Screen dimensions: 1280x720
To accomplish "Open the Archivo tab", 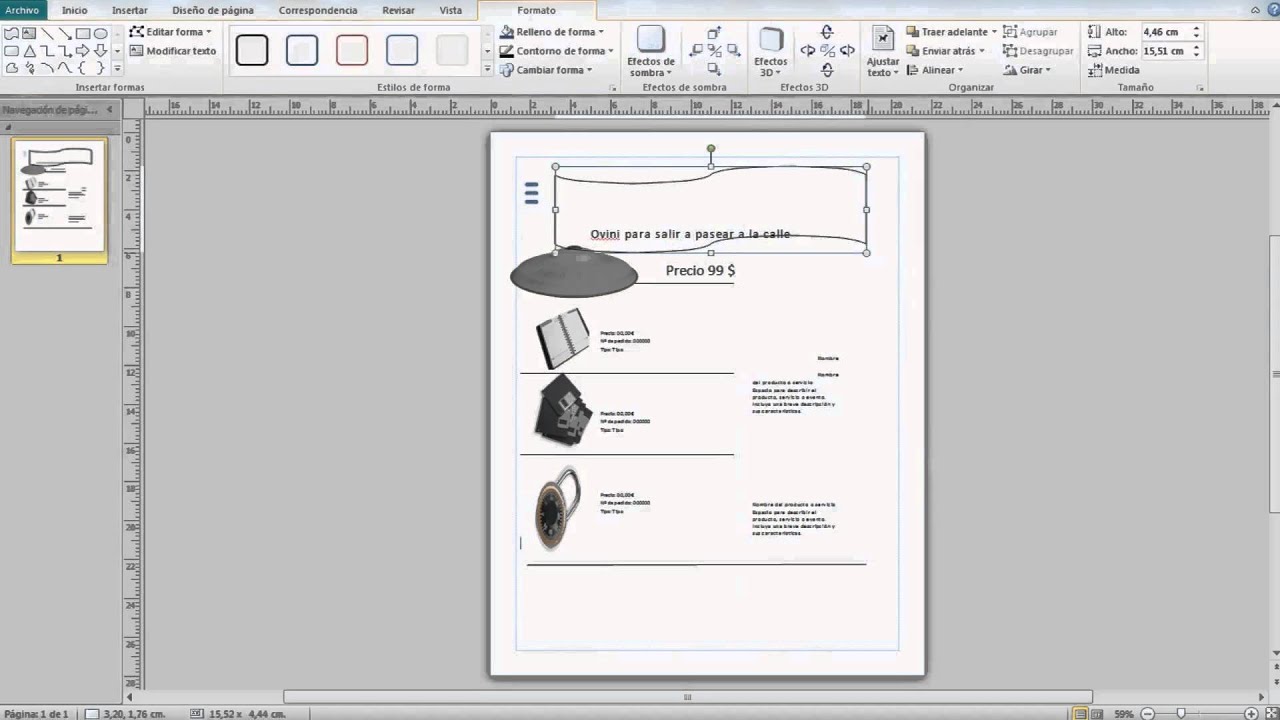I will pos(22,10).
